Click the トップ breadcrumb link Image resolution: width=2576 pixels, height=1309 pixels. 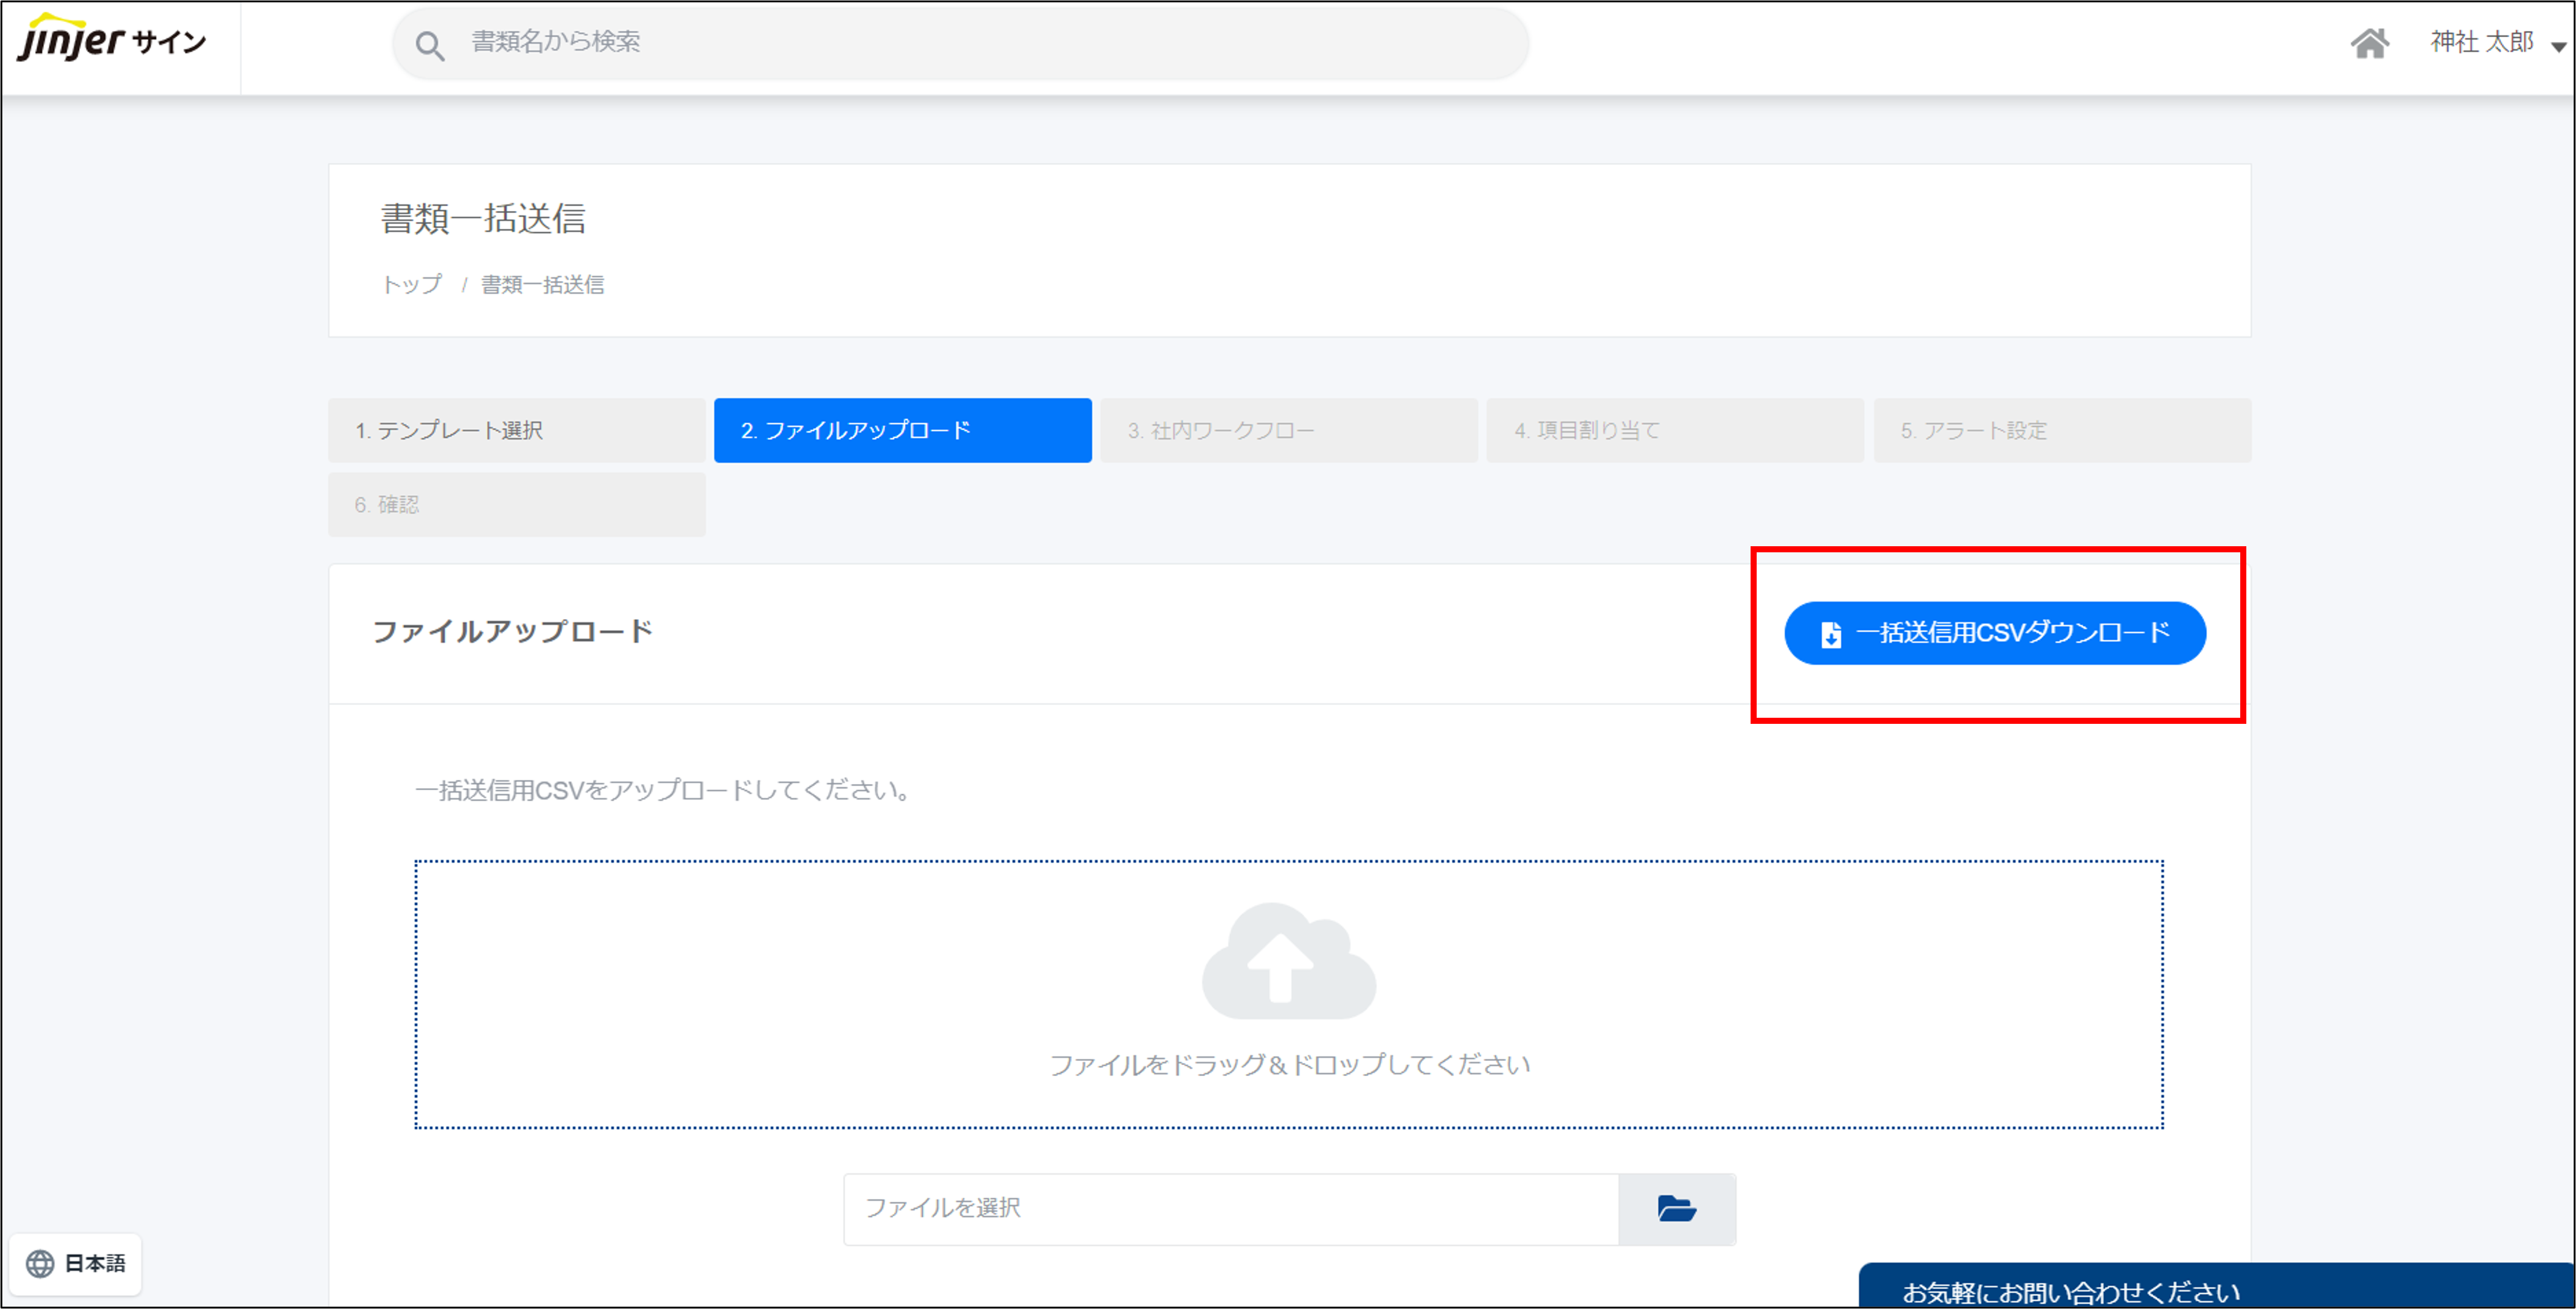412,285
